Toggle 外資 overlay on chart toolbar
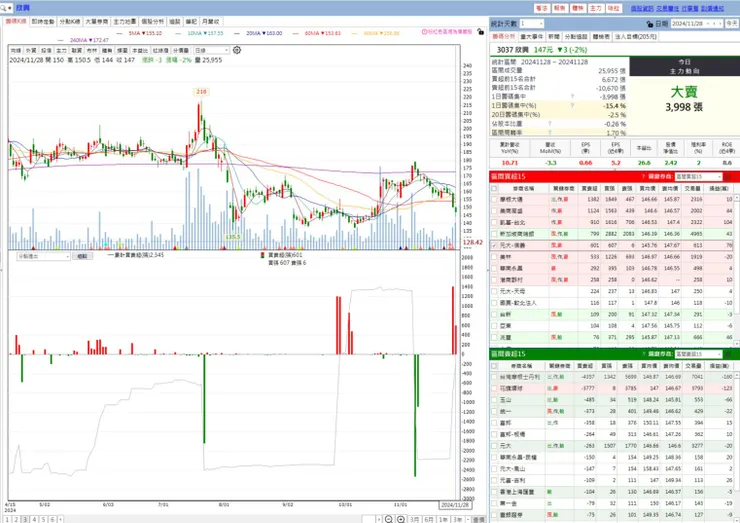Image resolution: width=740 pixels, height=523 pixels. click(x=31, y=50)
